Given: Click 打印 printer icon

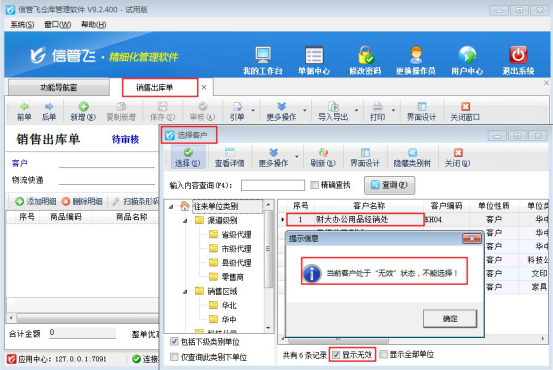Looking at the screenshot, I should click(377, 111).
